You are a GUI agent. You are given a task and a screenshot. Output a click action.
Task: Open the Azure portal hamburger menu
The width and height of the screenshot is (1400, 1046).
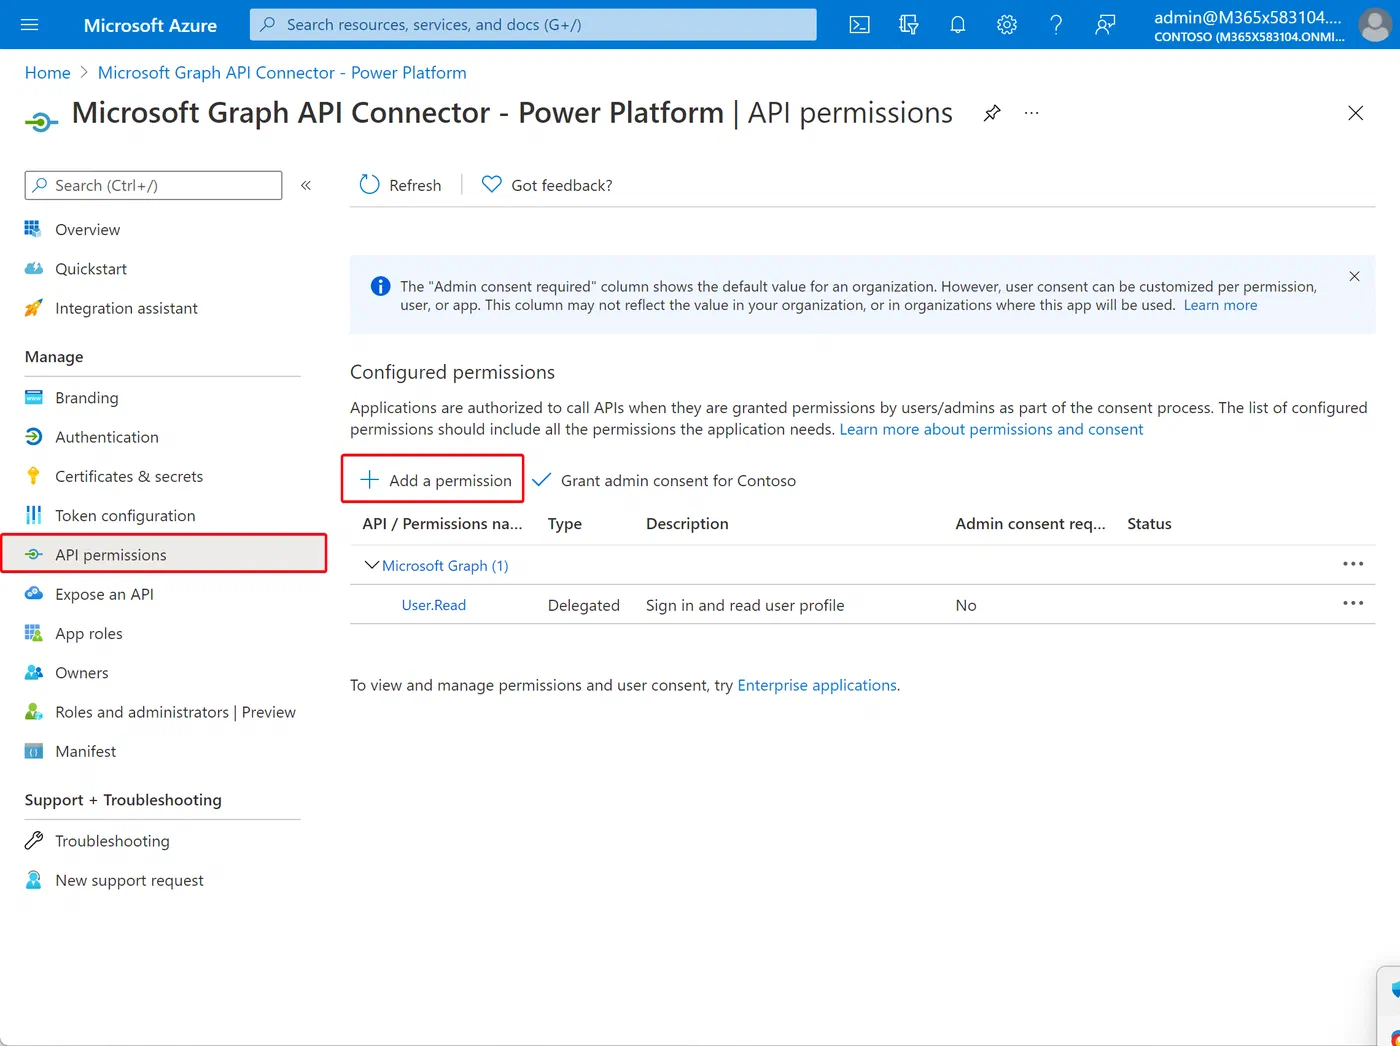point(30,24)
